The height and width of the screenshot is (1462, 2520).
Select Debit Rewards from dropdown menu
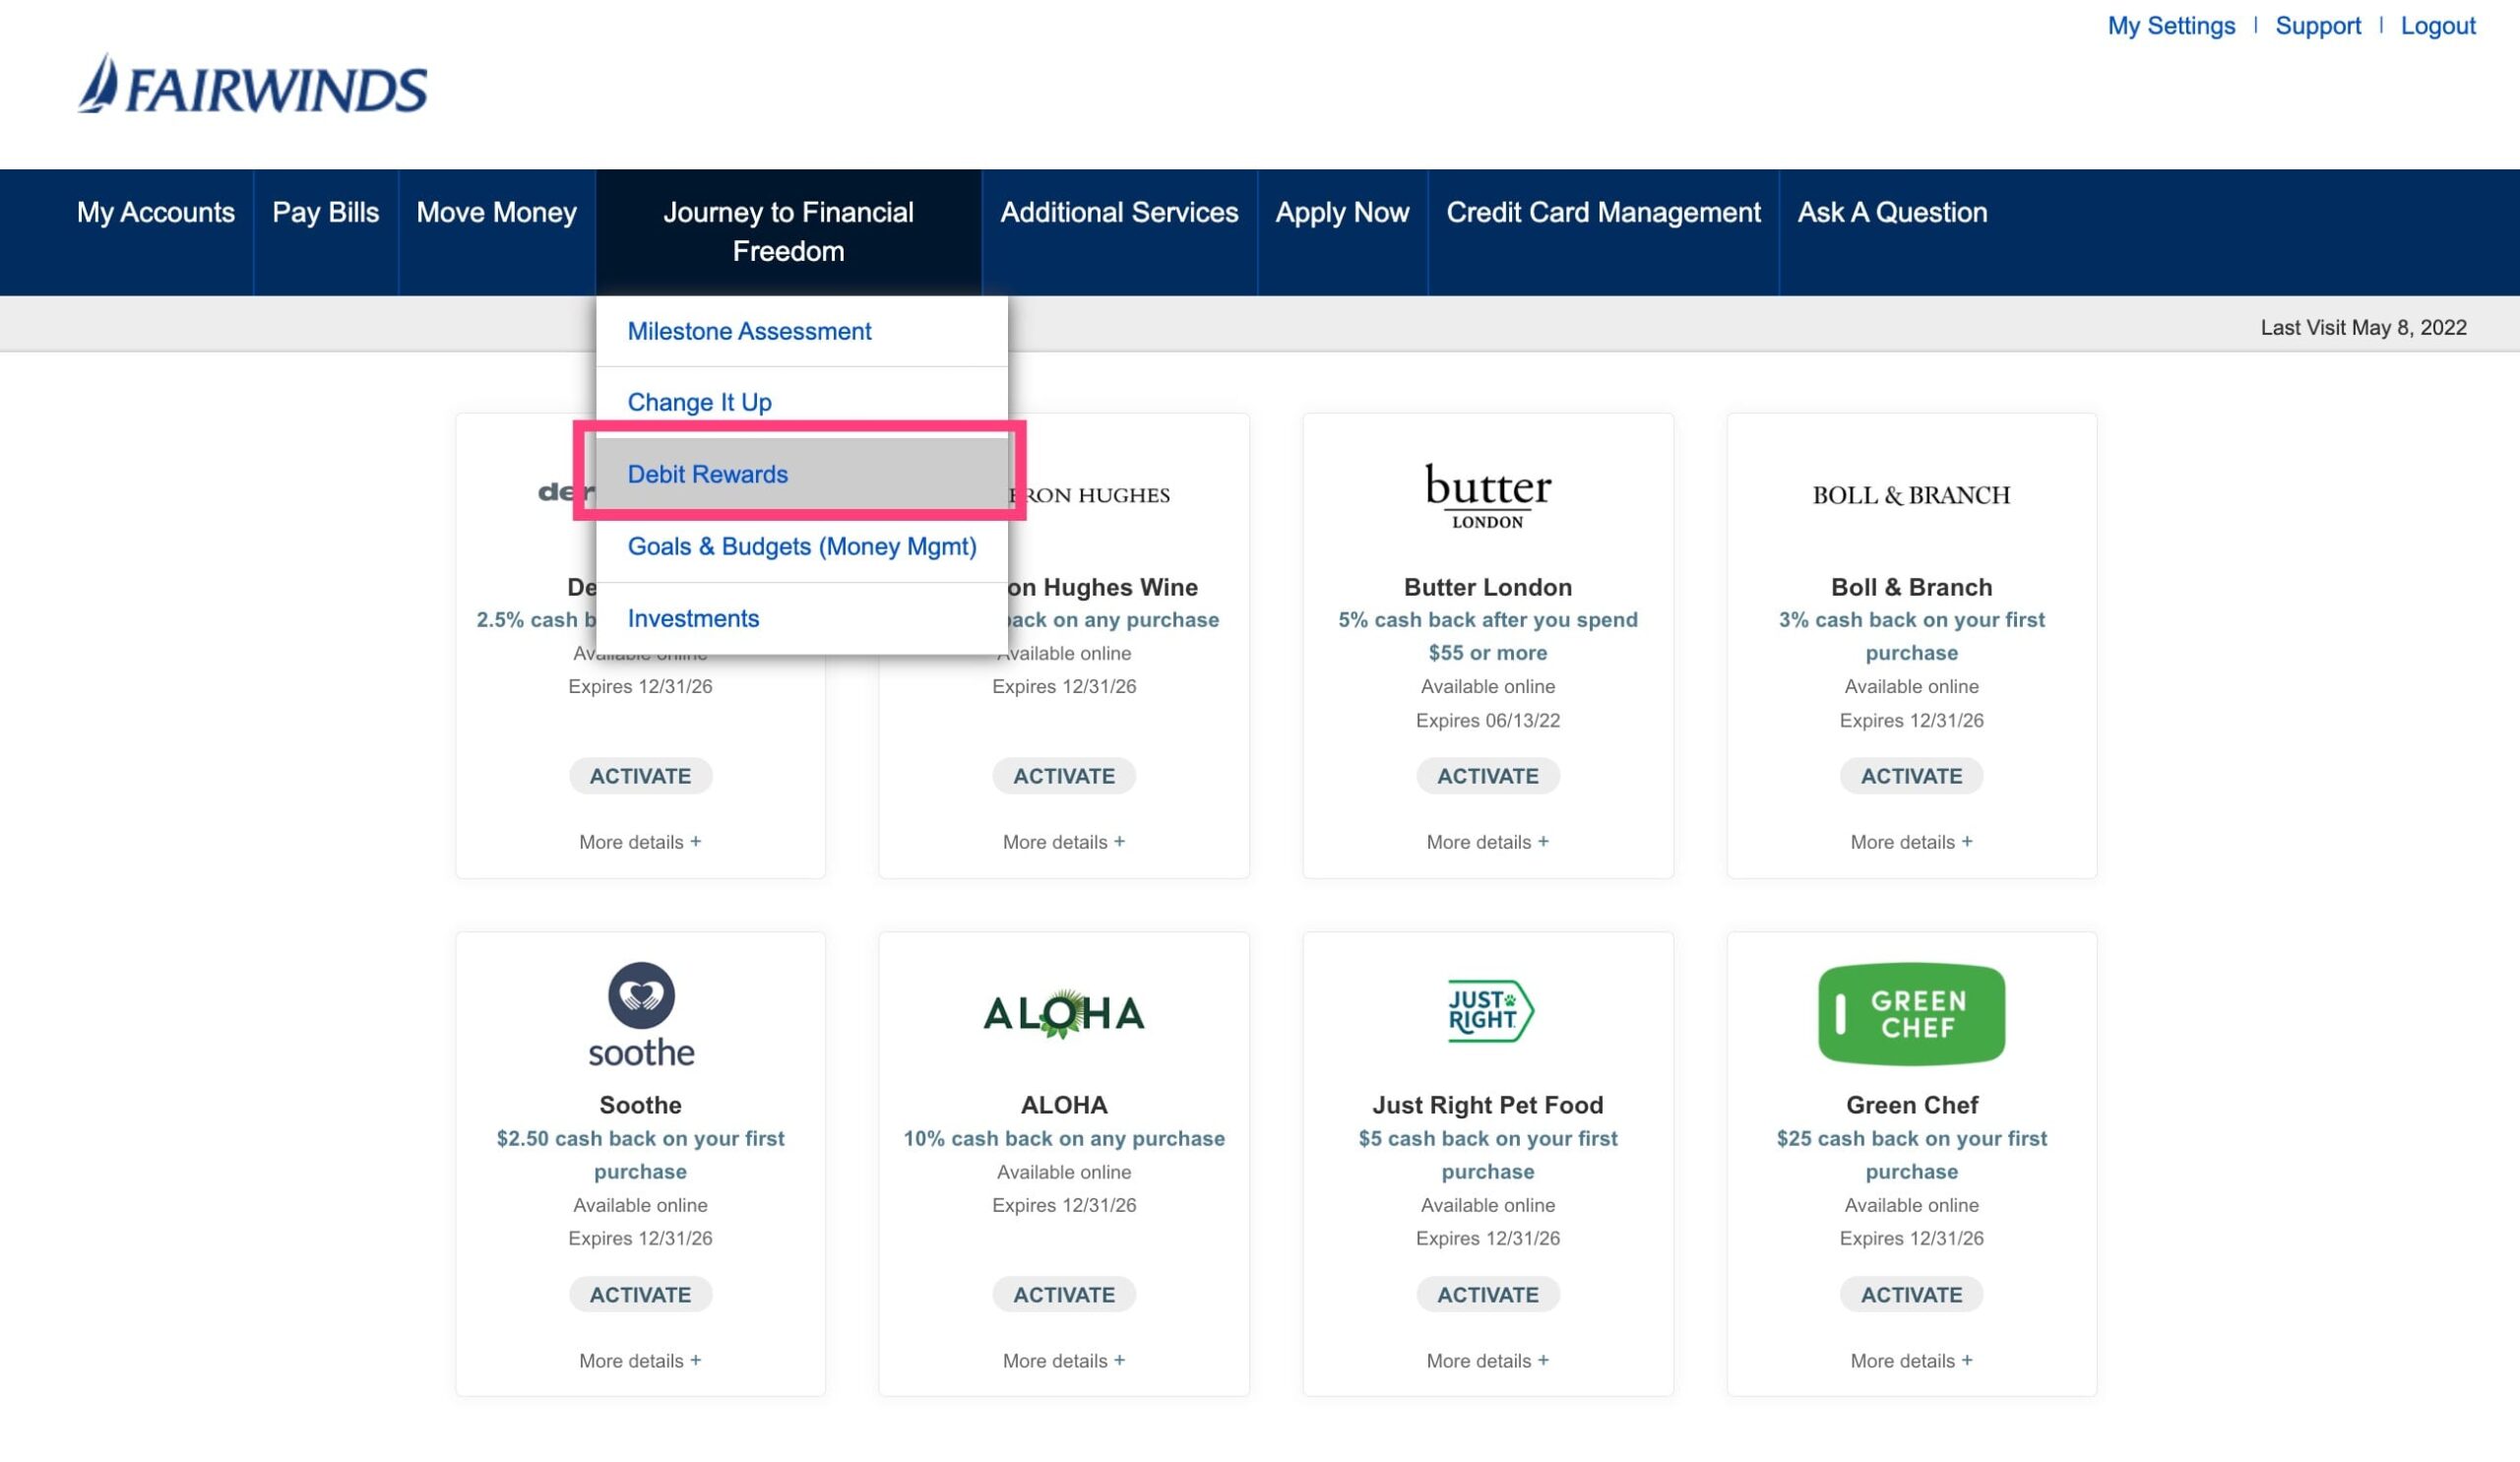707,474
